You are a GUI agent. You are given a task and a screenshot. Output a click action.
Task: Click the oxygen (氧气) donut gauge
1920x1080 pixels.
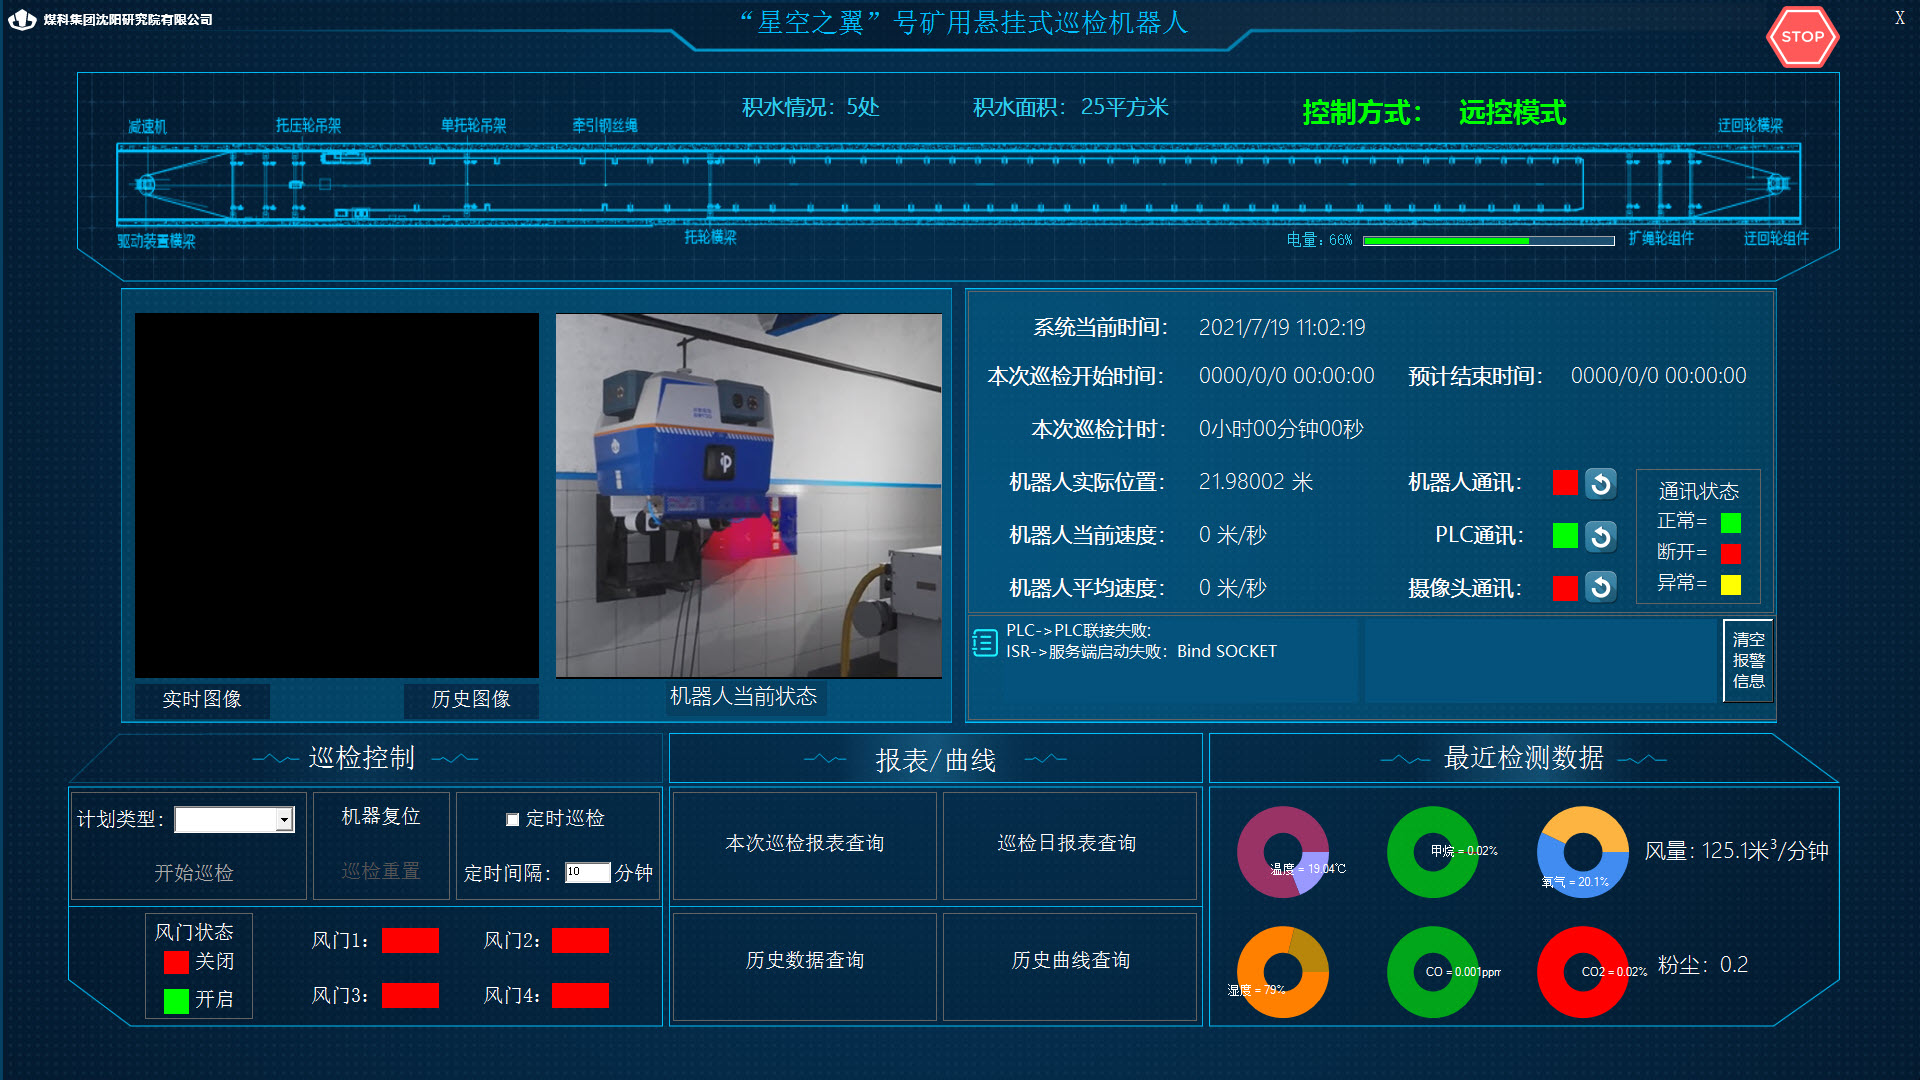[x=1583, y=852]
